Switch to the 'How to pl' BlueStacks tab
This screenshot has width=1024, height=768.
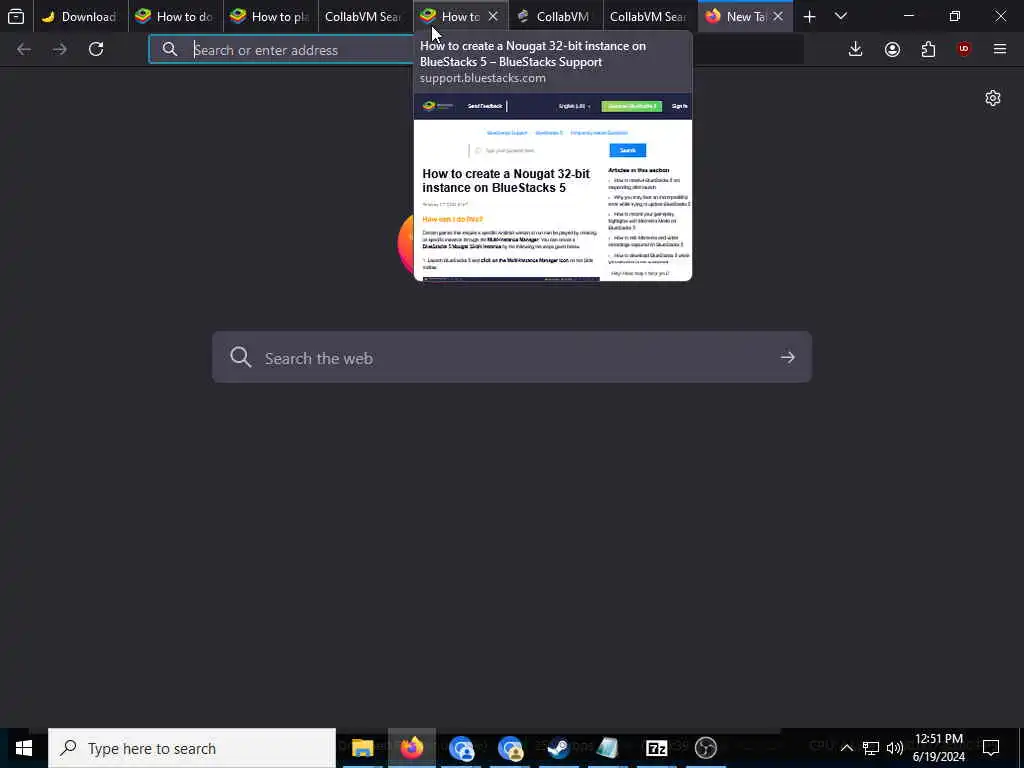[271, 16]
